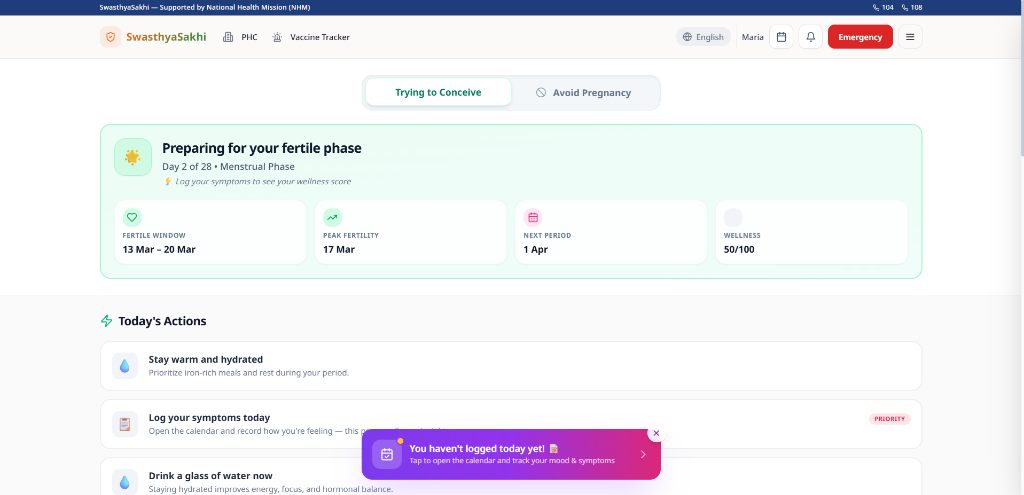This screenshot has height=495, width=1024.
Task: Click the 17 Mar peak fertility value
Action: point(339,249)
